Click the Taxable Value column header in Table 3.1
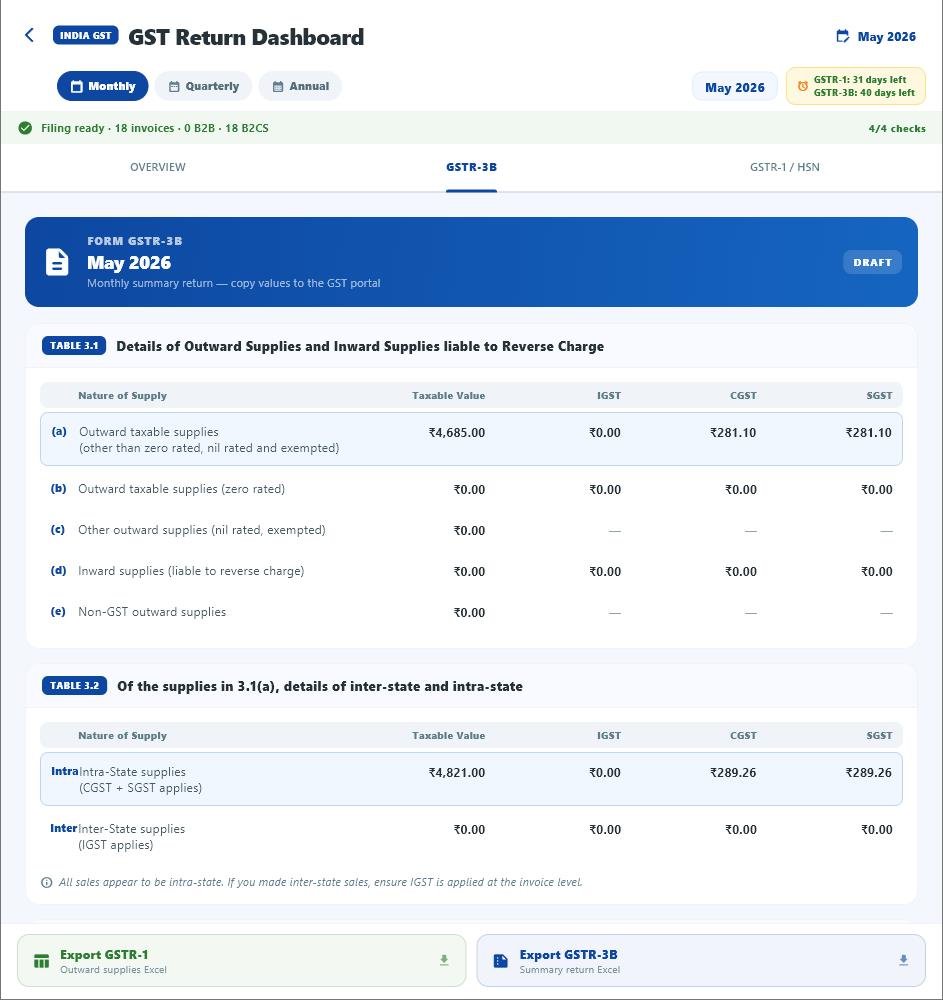943x1000 pixels. coord(448,395)
